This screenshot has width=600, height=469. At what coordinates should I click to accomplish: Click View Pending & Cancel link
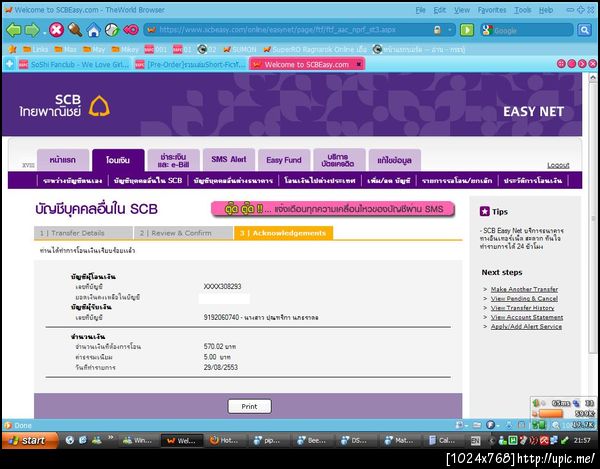(x=524, y=298)
